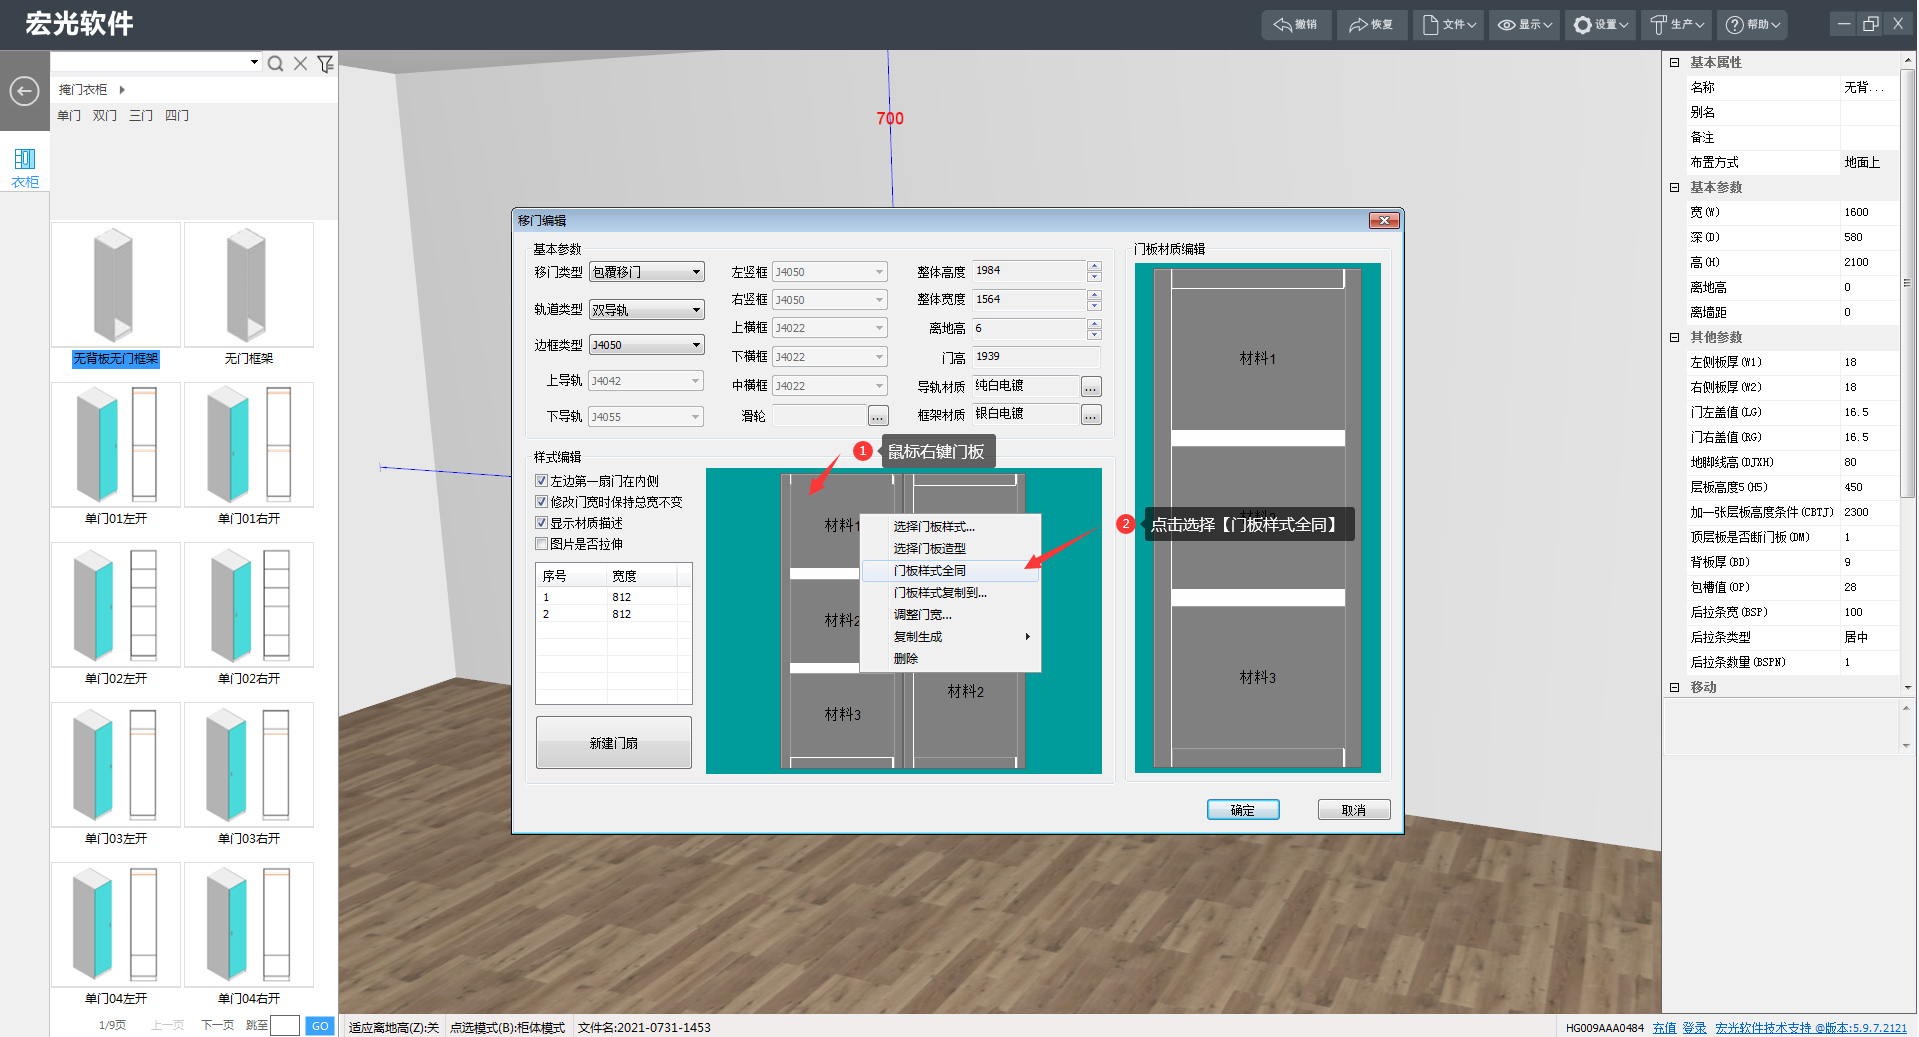The height and width of the screenshot is (1037, 1919).
Task: Click 新建门扇 button
Action: (614, 743)
